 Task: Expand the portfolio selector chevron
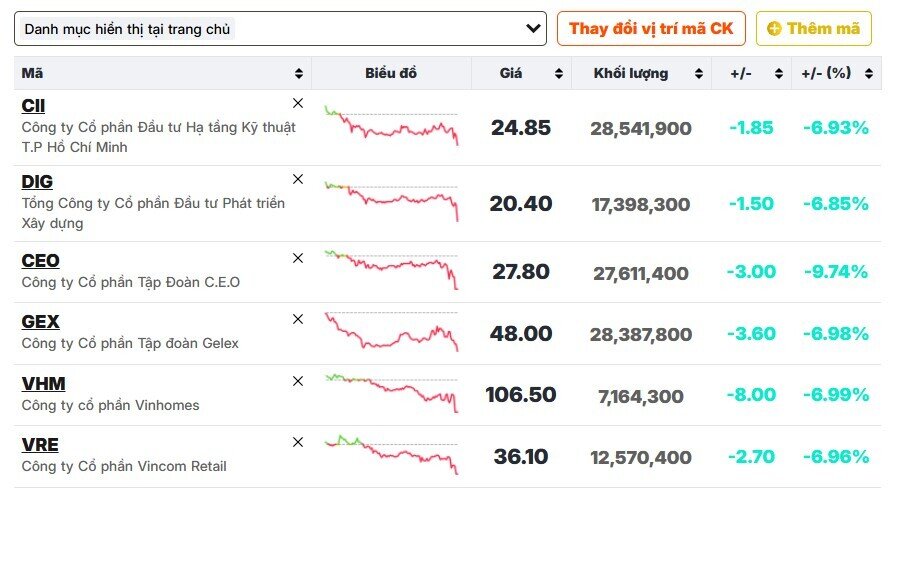[533, 28]
